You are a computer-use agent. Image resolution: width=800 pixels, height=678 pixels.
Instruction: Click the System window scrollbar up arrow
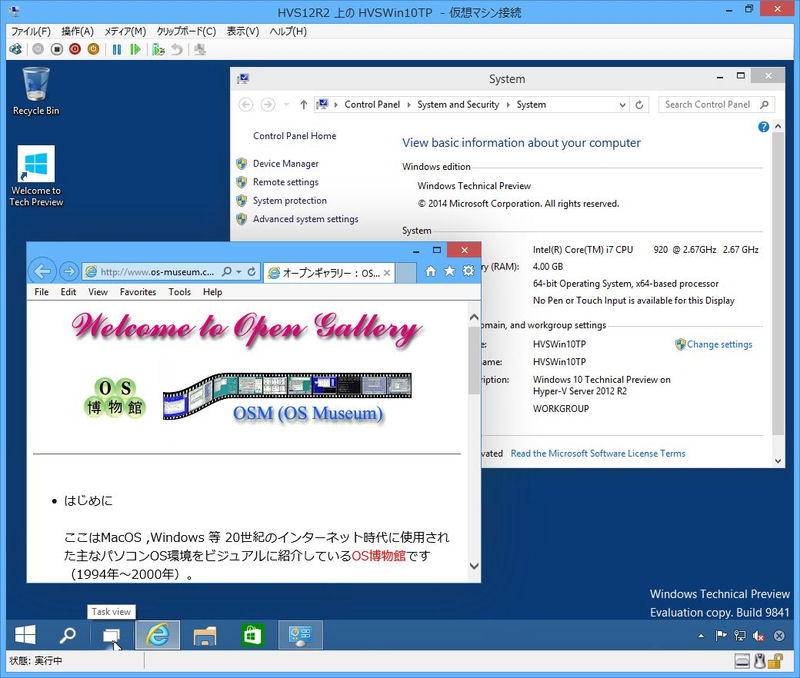coord(778,125)
